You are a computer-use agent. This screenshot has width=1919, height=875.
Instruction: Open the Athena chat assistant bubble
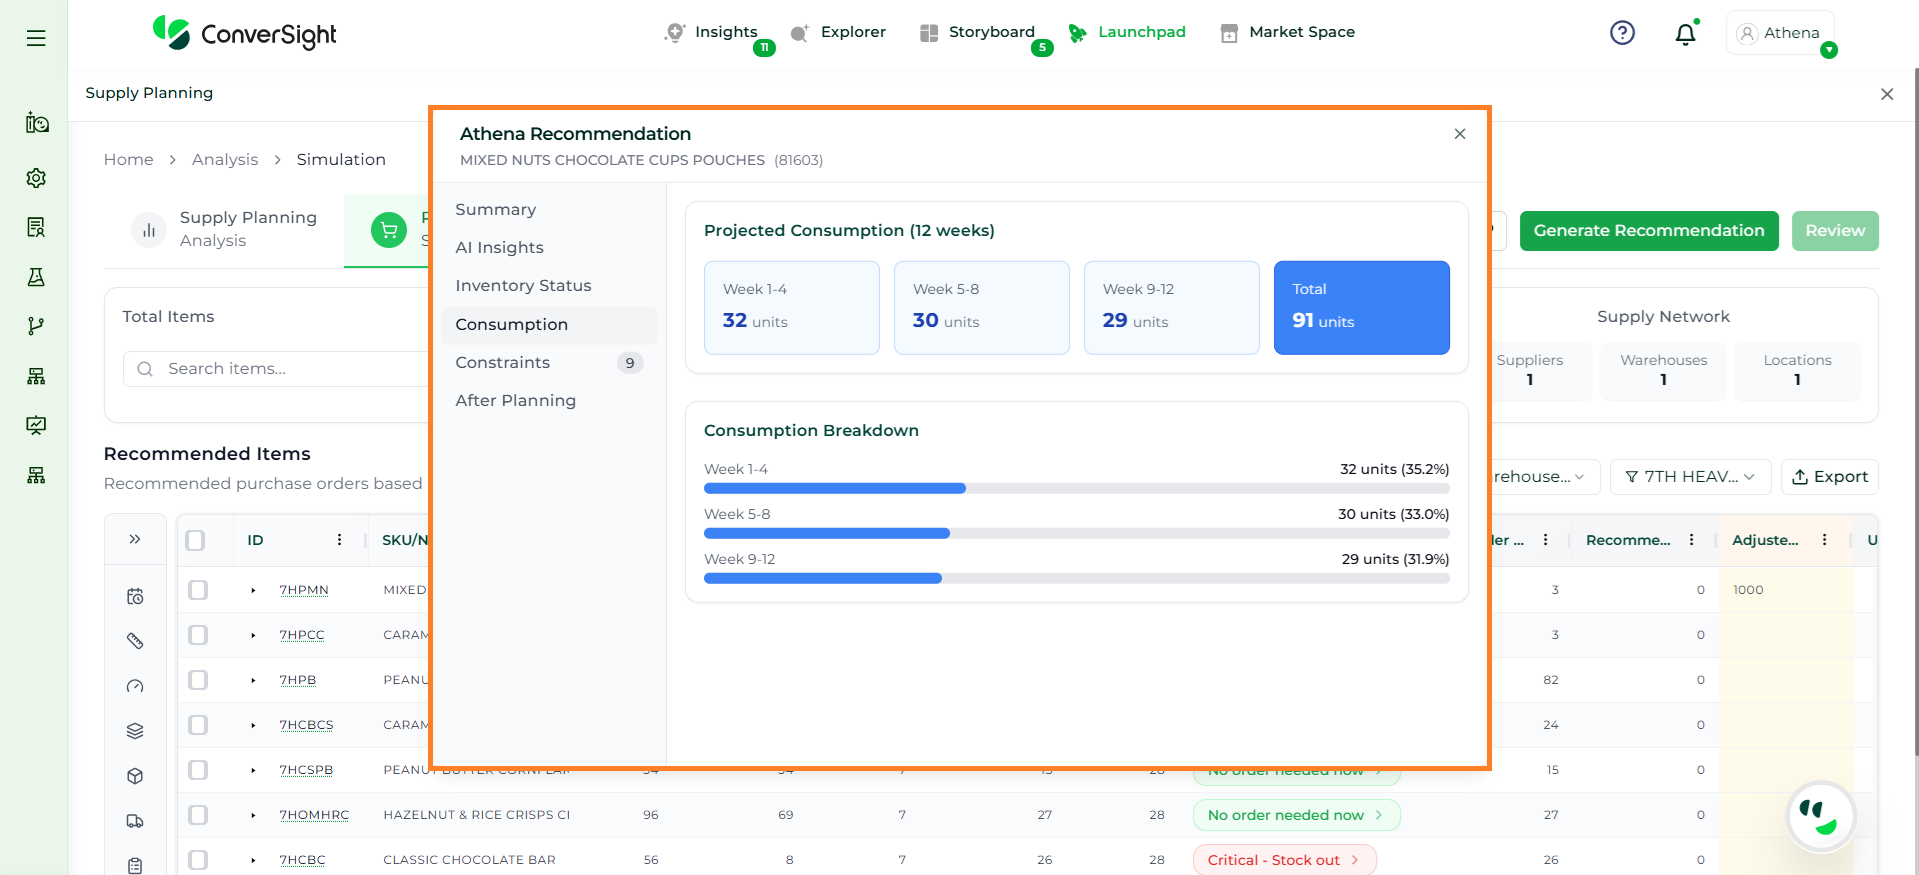pyautogui.click(x=1820, y=816)
